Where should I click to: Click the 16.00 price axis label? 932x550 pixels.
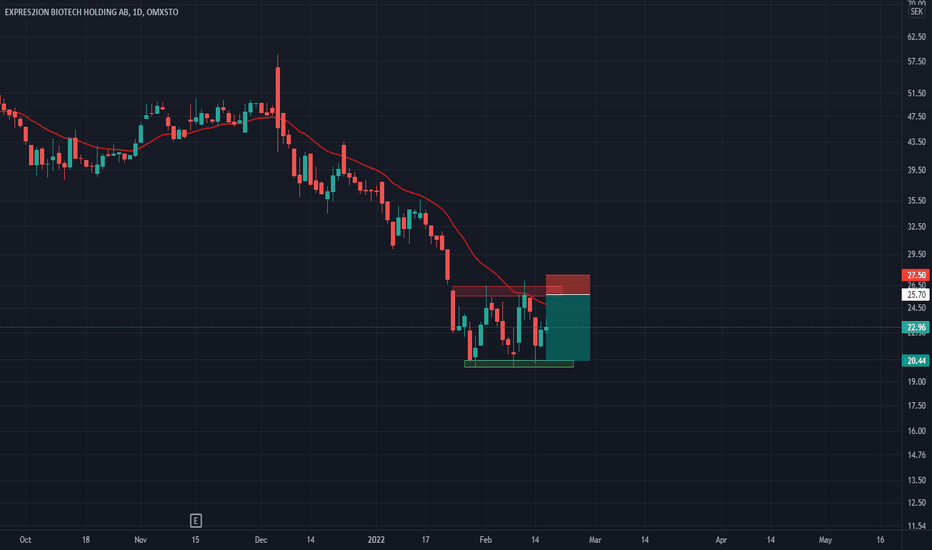pyautogui.click(x=917, y=431)
